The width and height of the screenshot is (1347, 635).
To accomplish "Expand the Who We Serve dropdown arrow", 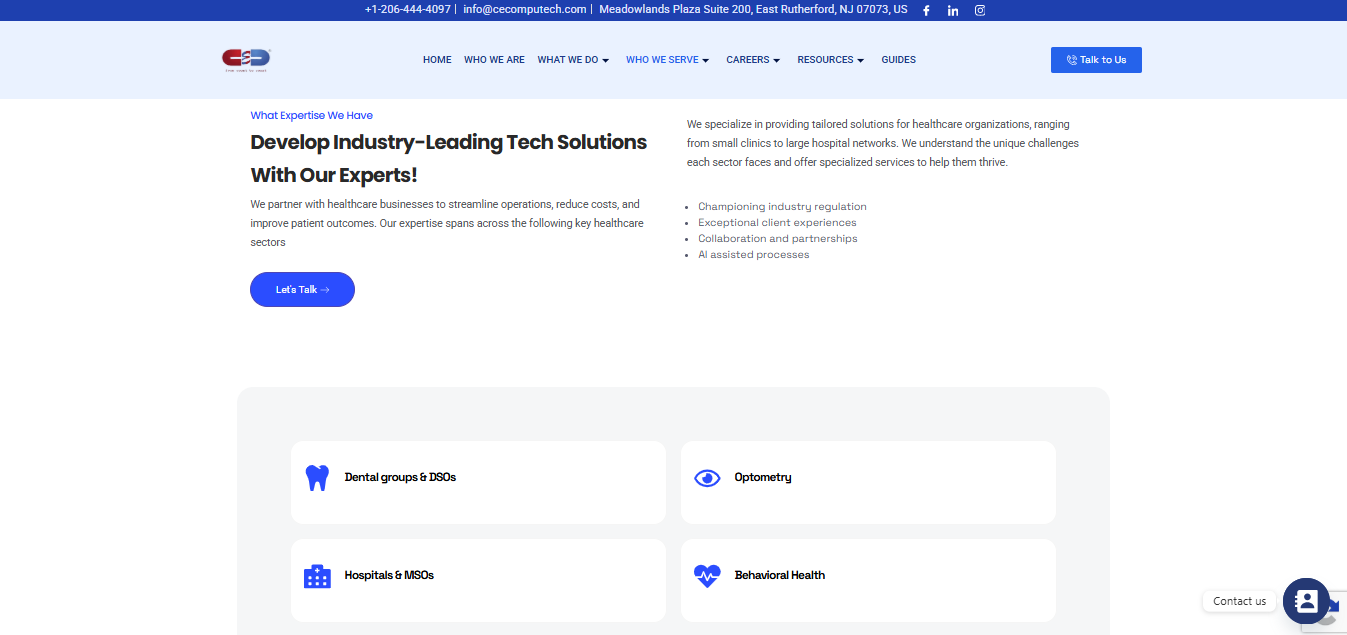I will point(706,61).
